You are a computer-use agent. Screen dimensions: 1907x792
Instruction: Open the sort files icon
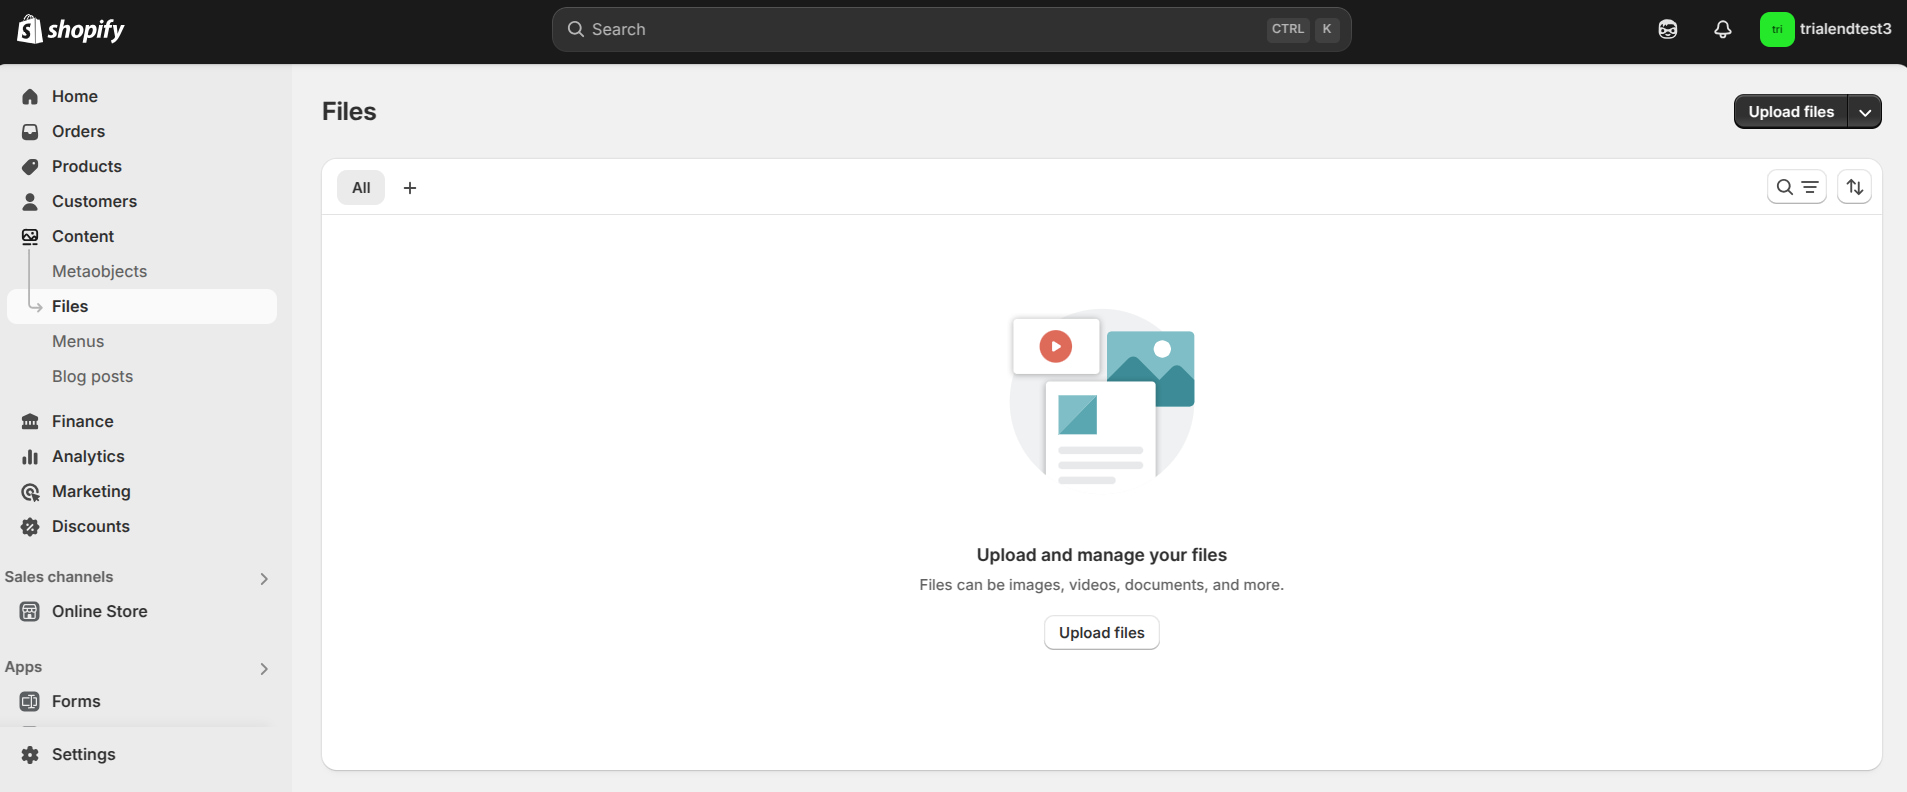pos(1854,187)
